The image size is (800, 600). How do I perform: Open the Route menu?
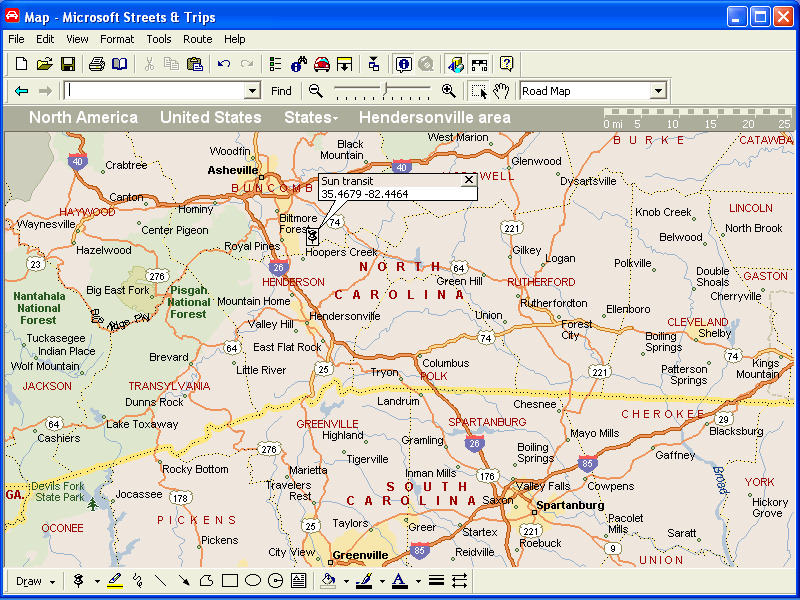point(197,39)
